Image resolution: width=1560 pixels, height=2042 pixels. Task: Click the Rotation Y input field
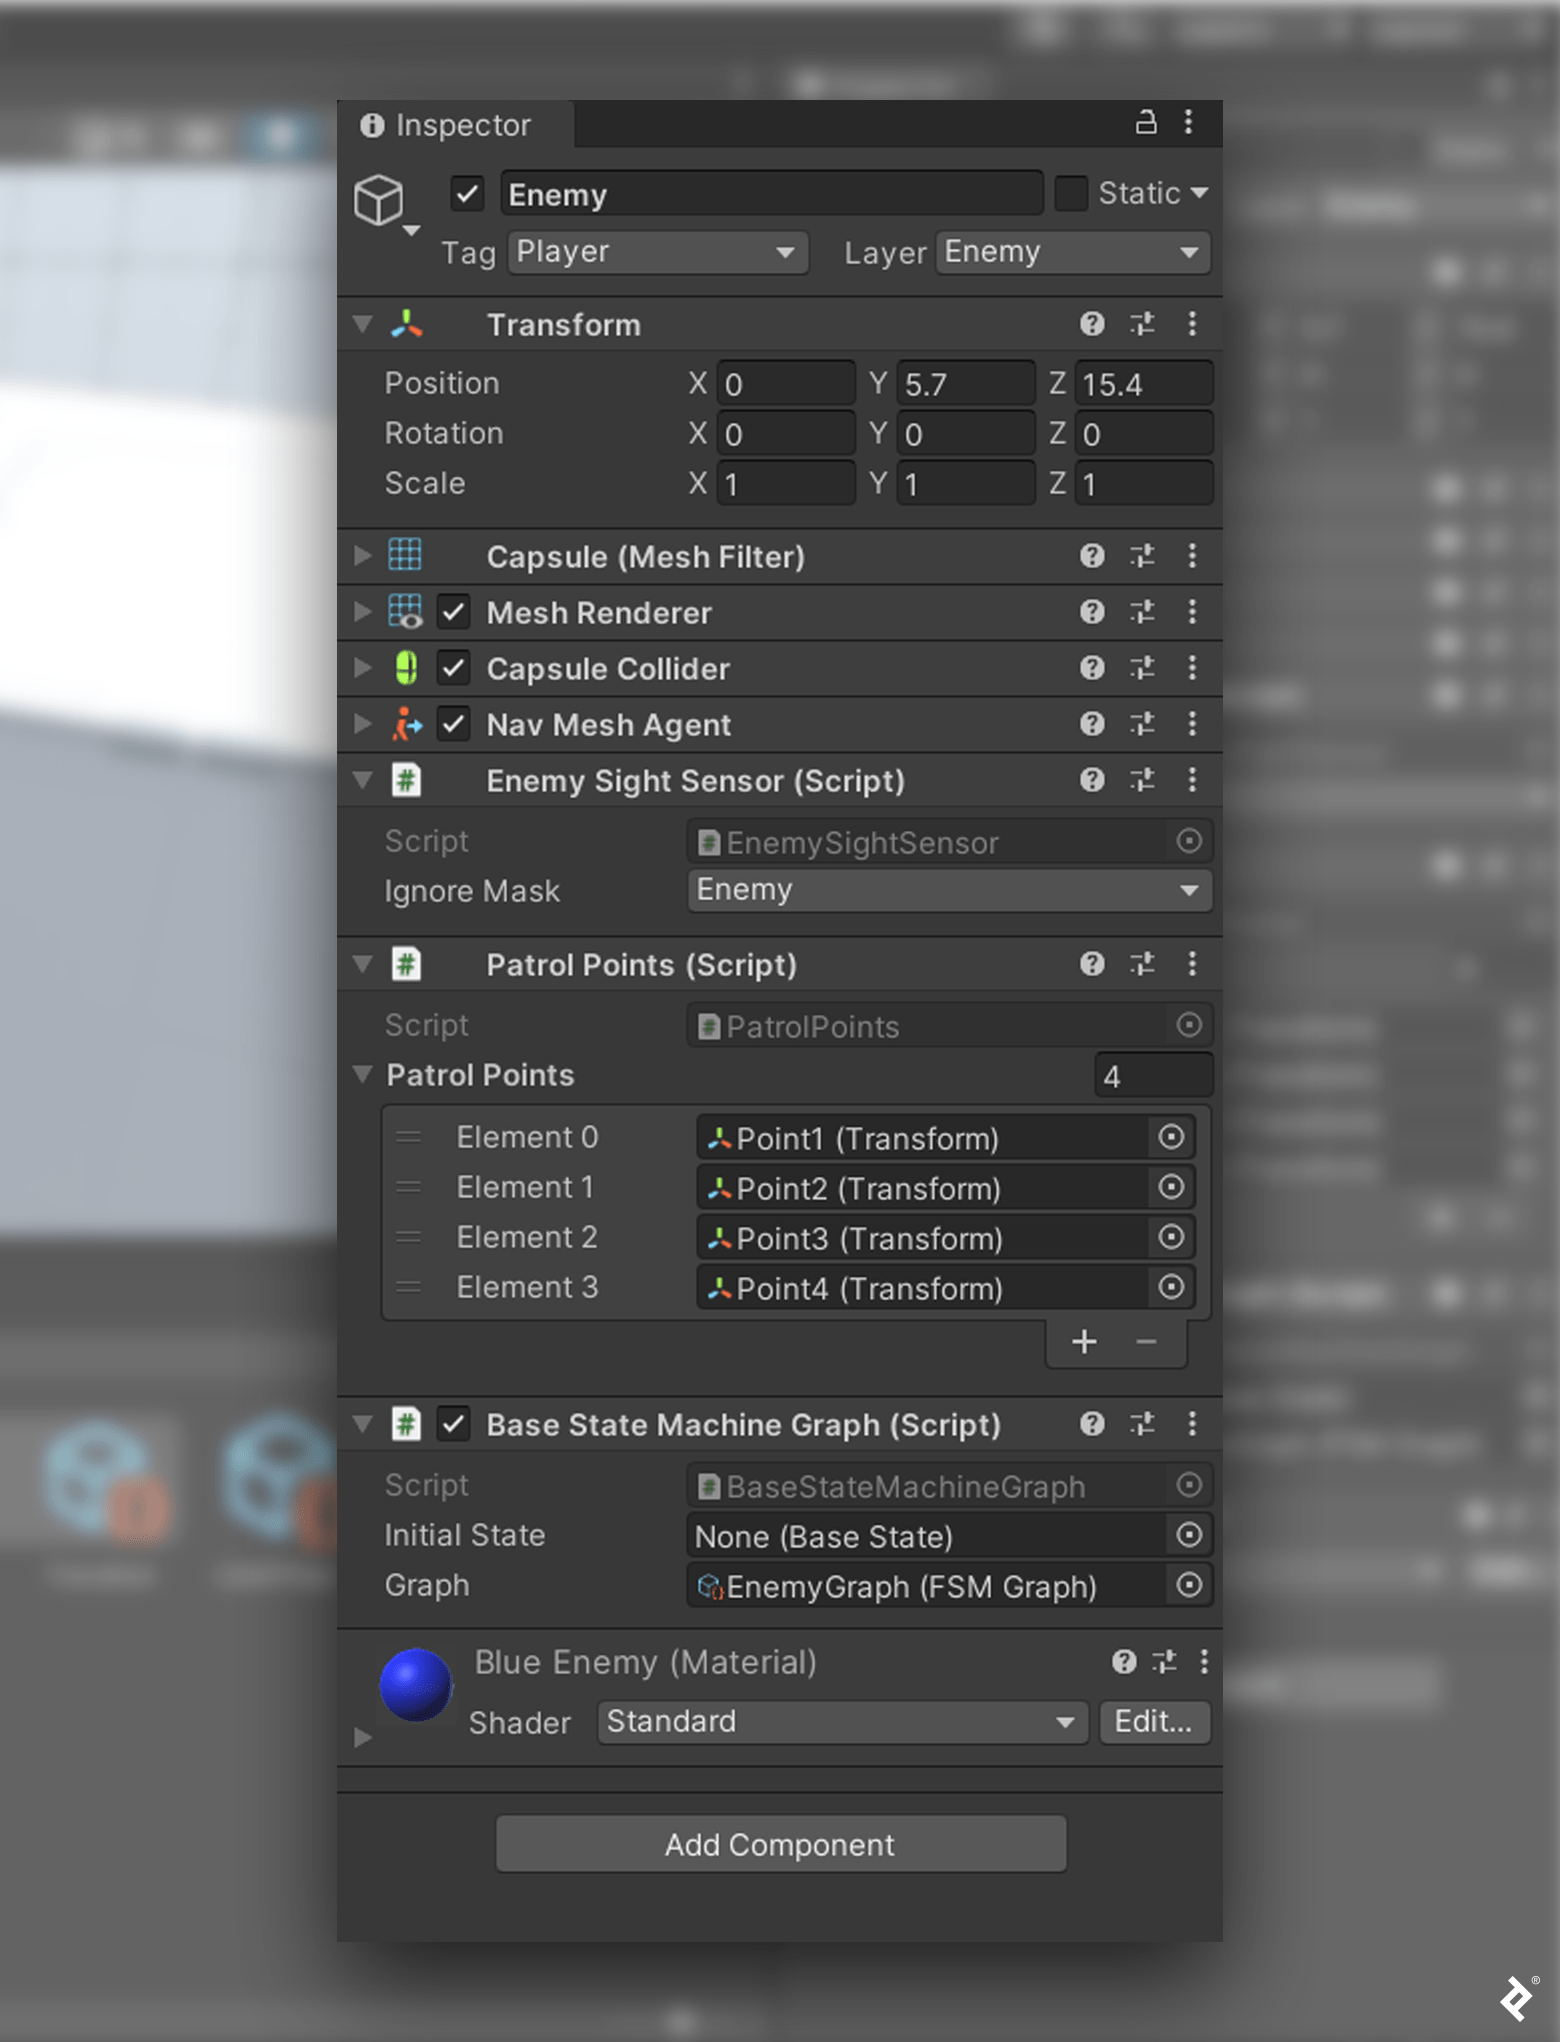(964, 434)
